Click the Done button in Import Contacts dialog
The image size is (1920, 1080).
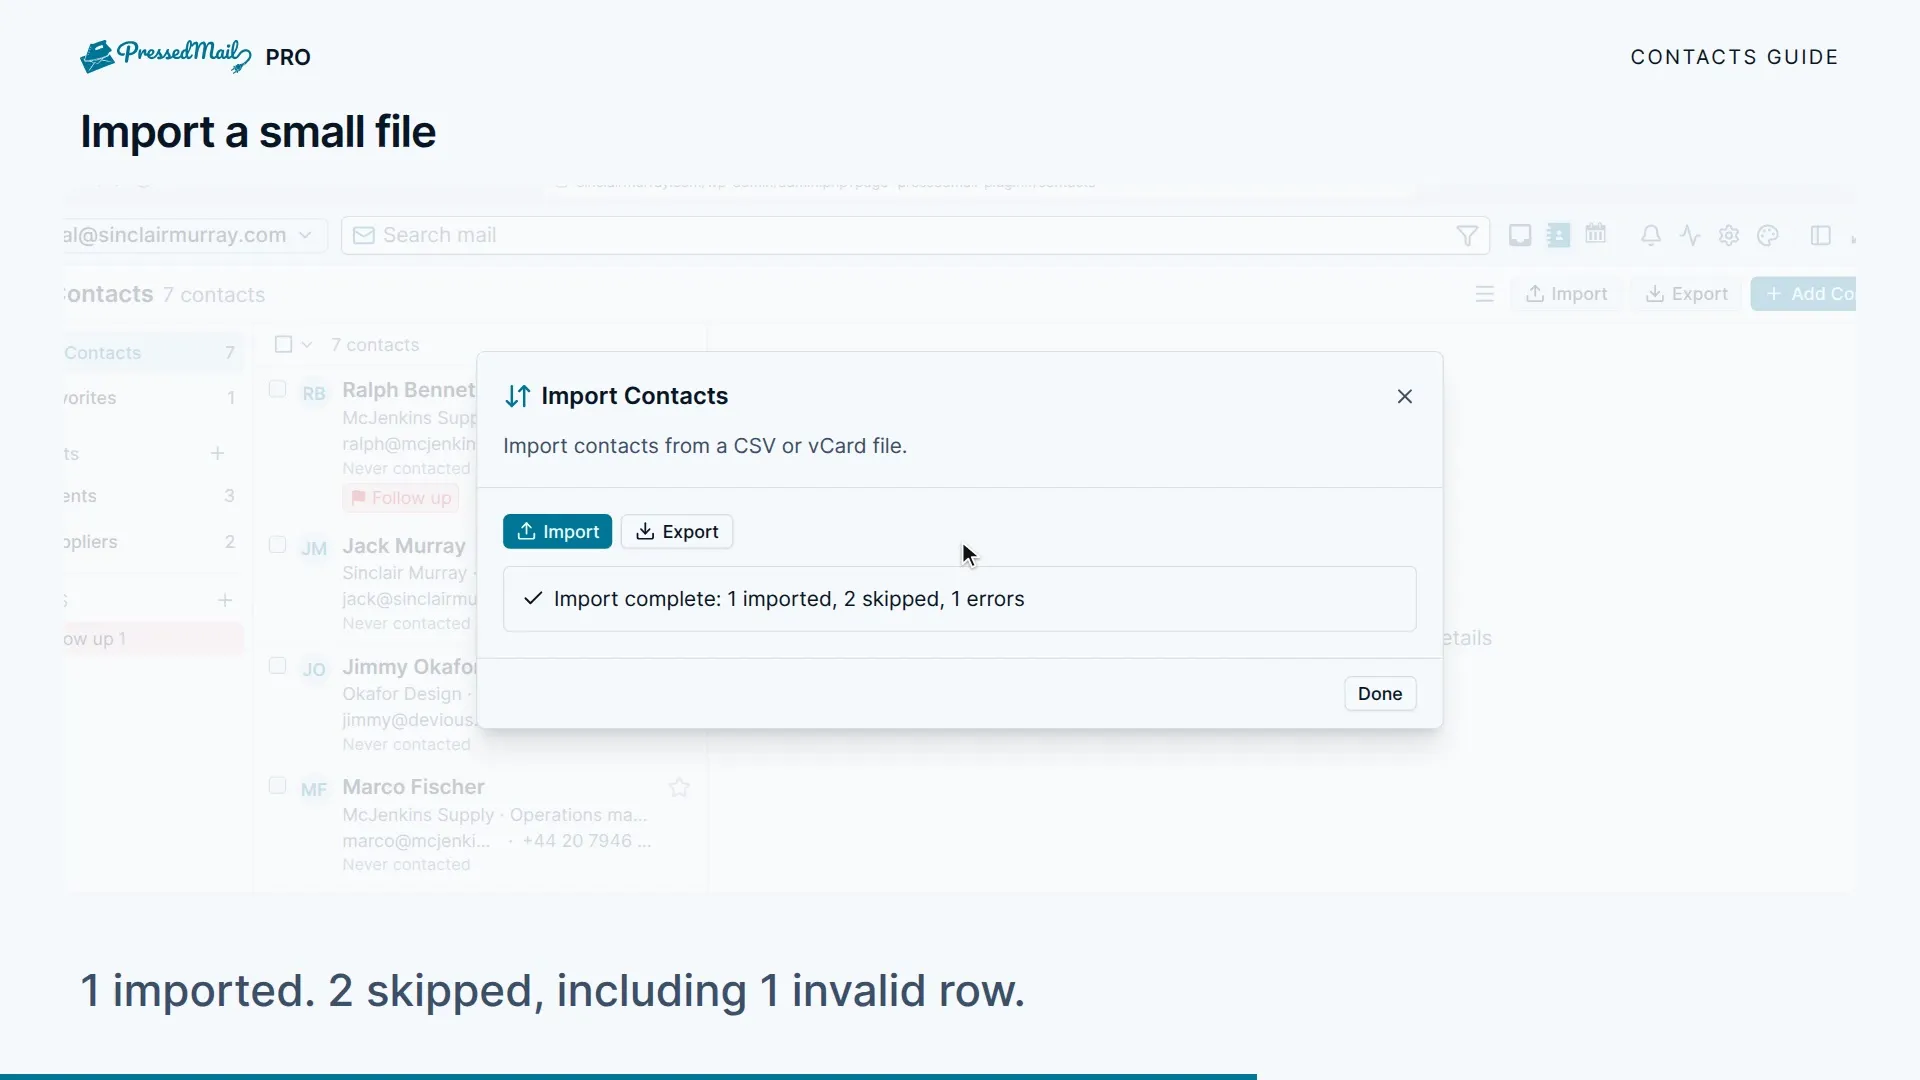click(1380, 694)
